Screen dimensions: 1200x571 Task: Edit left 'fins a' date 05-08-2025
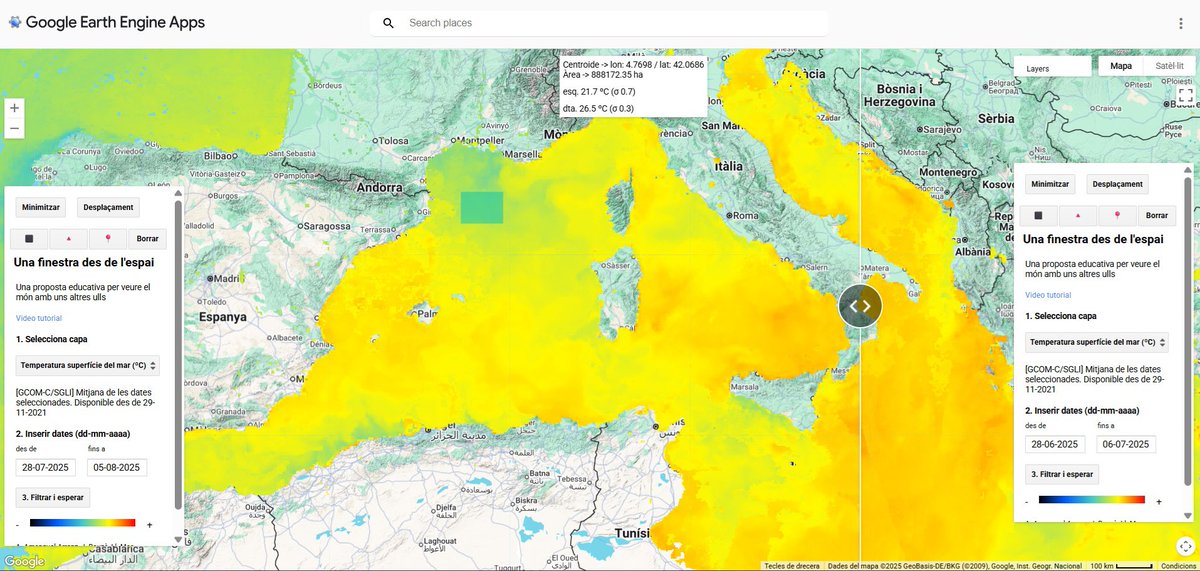(x=118, y=467)
